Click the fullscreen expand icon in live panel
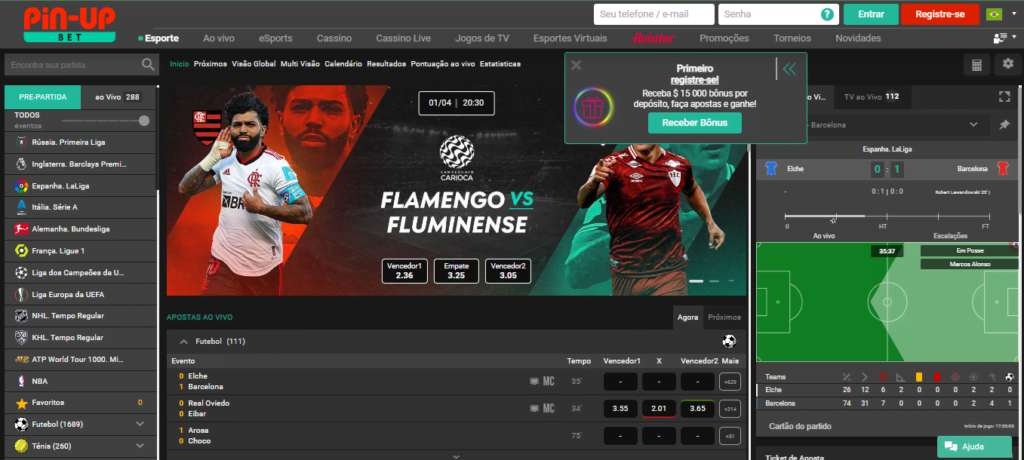The height and width of the screenshot is (460, 1024). click(x=1004, y=97)
